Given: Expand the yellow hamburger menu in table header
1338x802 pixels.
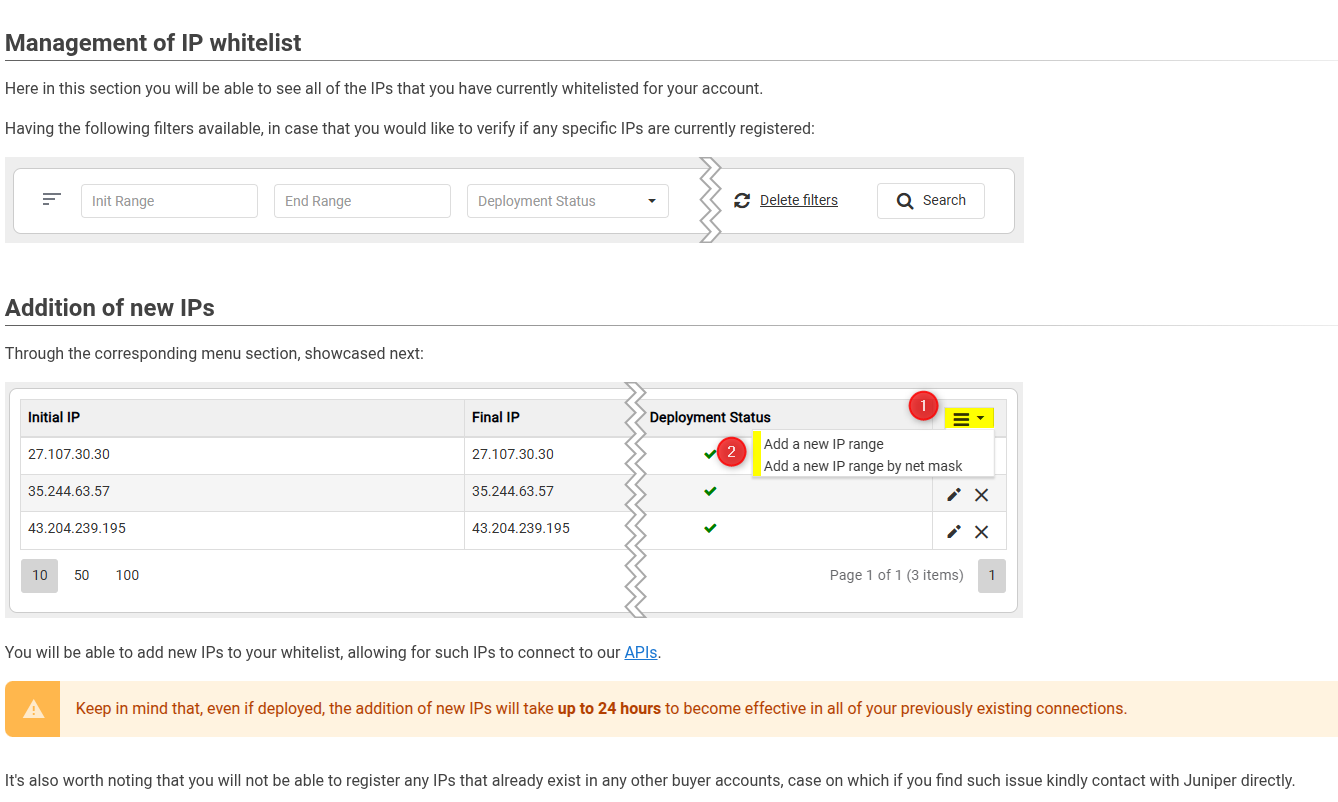Looking at the screenshot, I should 968,419.
